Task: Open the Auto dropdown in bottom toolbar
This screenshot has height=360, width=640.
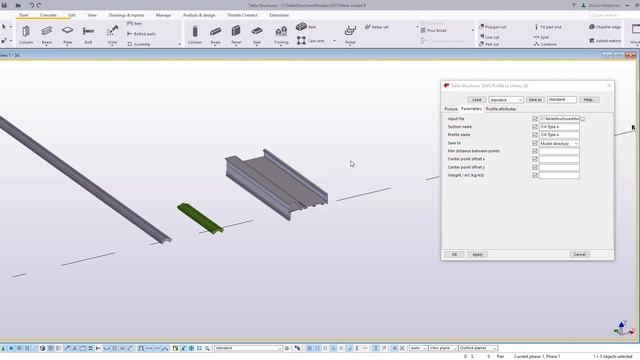Action: tap(418, 348)
